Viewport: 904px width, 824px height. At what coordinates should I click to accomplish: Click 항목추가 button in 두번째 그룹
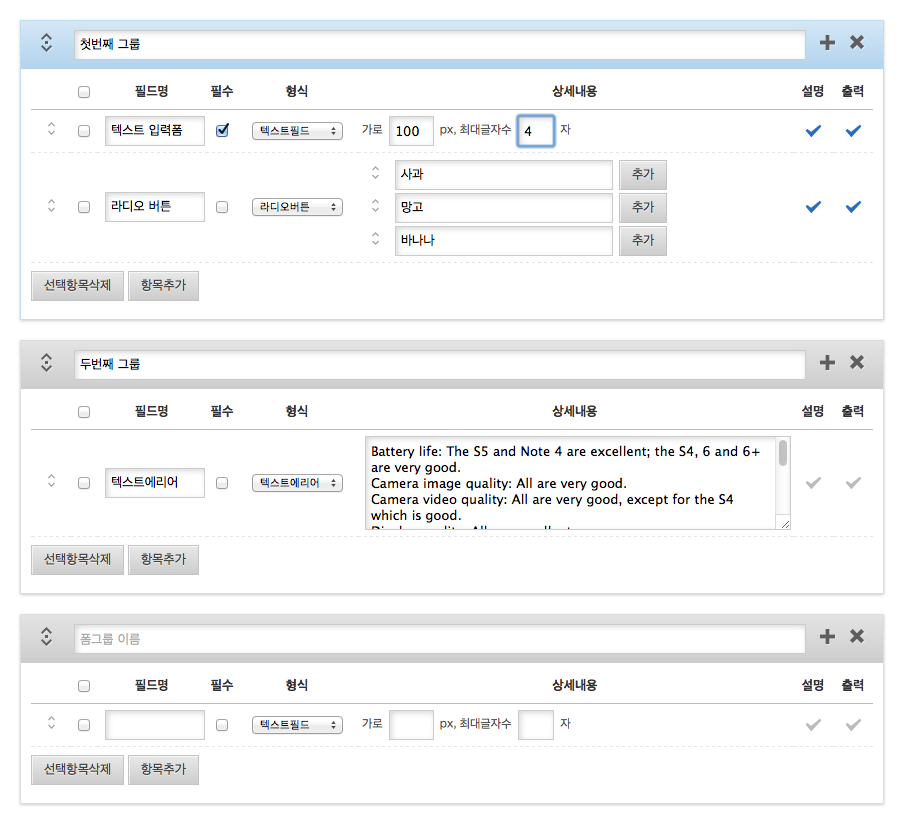pos(163,560)
